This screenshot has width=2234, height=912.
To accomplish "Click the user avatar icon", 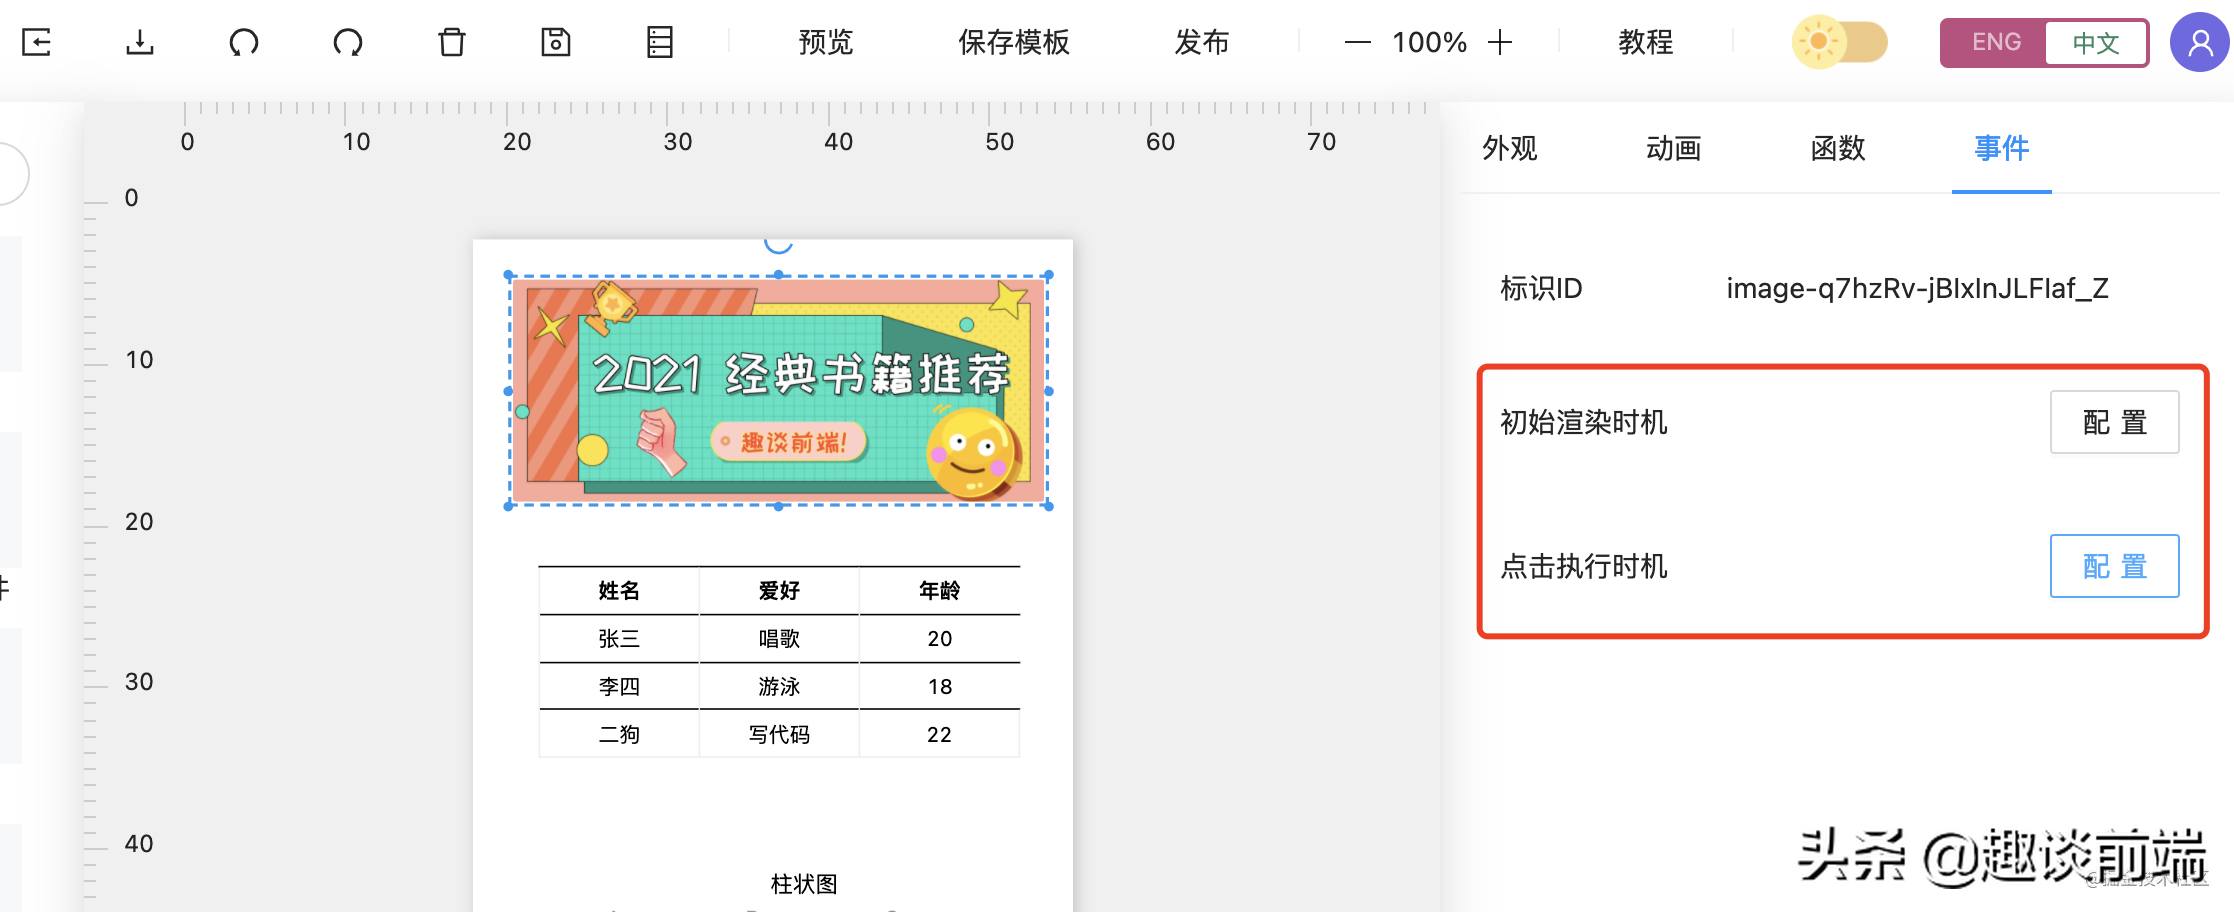I will (x=2198, y=42).
